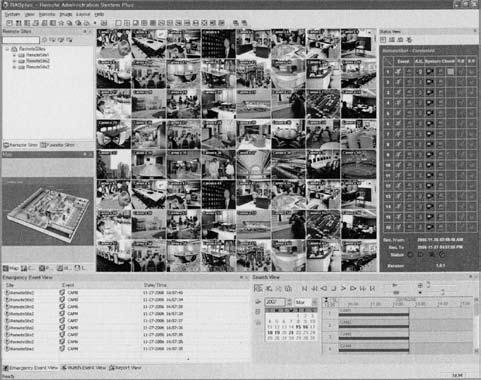Select the single-screen layout icon in toolbar
The height and width of the screenshot is (380, 481).
click(118, 23)
